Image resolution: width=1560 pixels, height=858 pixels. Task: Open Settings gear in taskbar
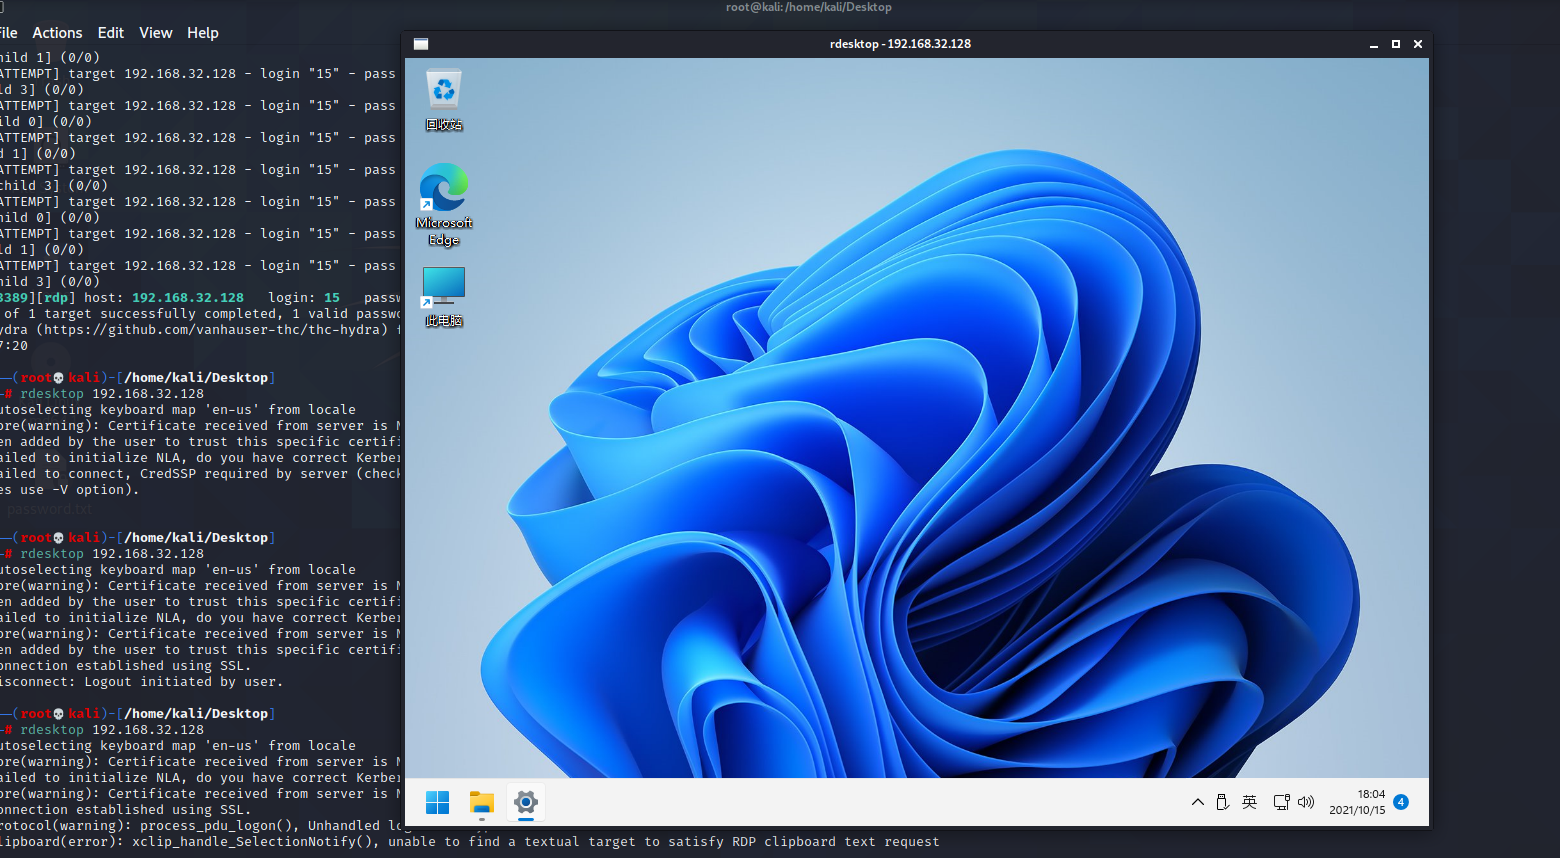point(526,802)
